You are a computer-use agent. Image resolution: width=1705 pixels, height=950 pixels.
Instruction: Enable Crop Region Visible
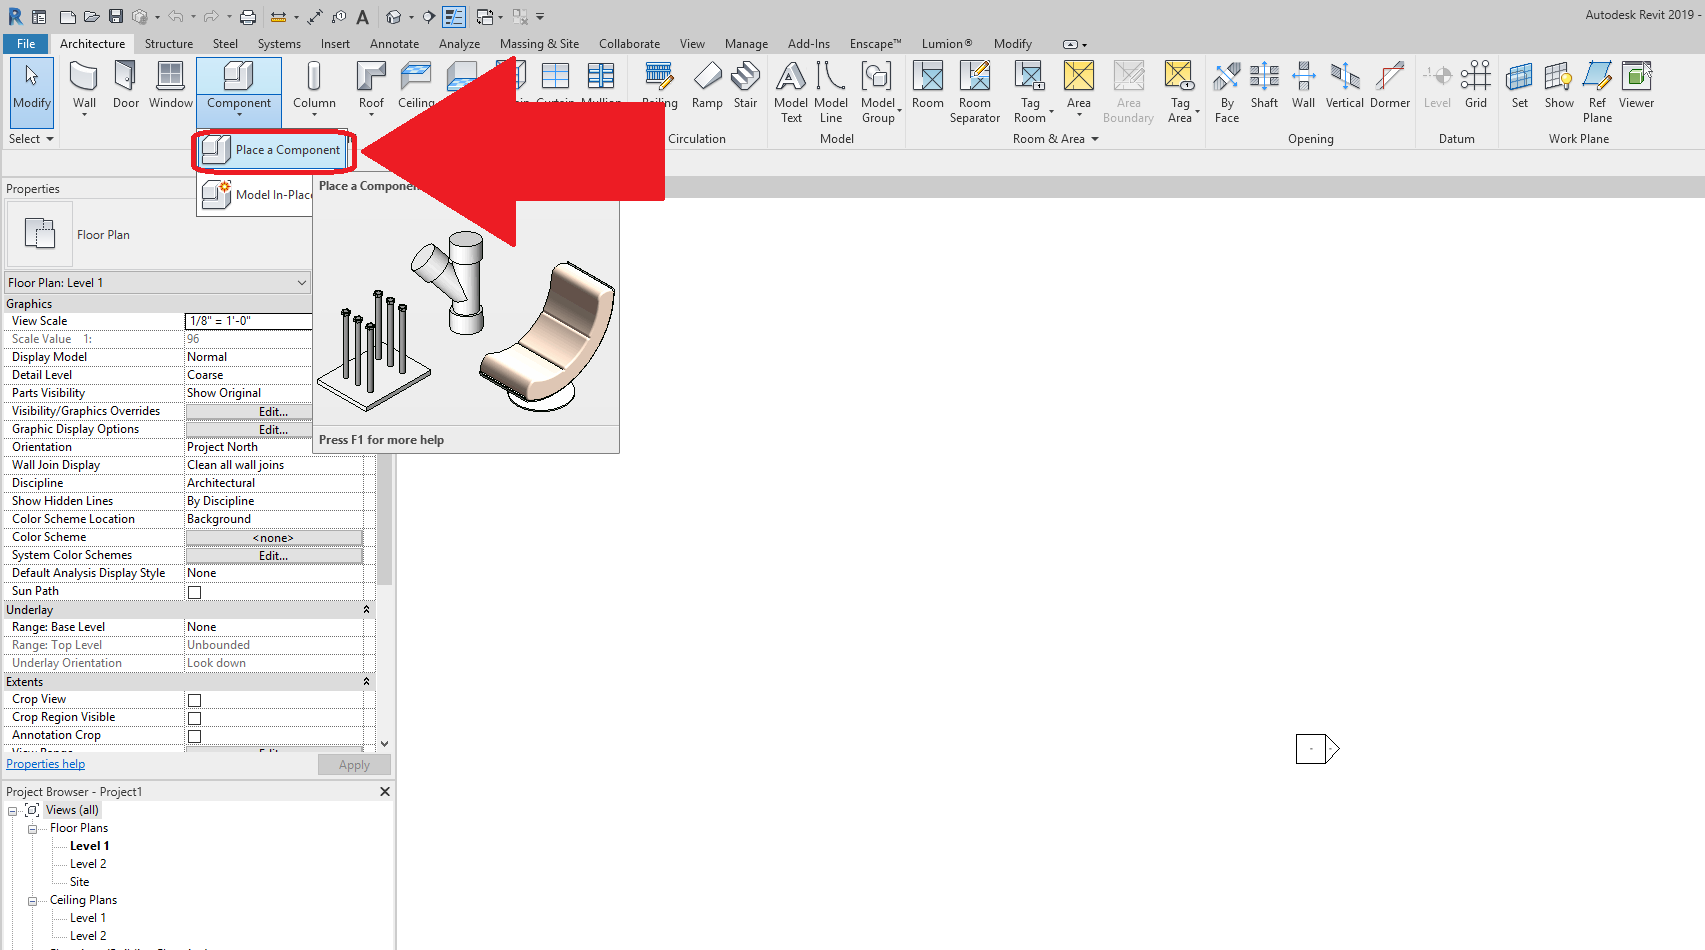(x=193, y=717)
